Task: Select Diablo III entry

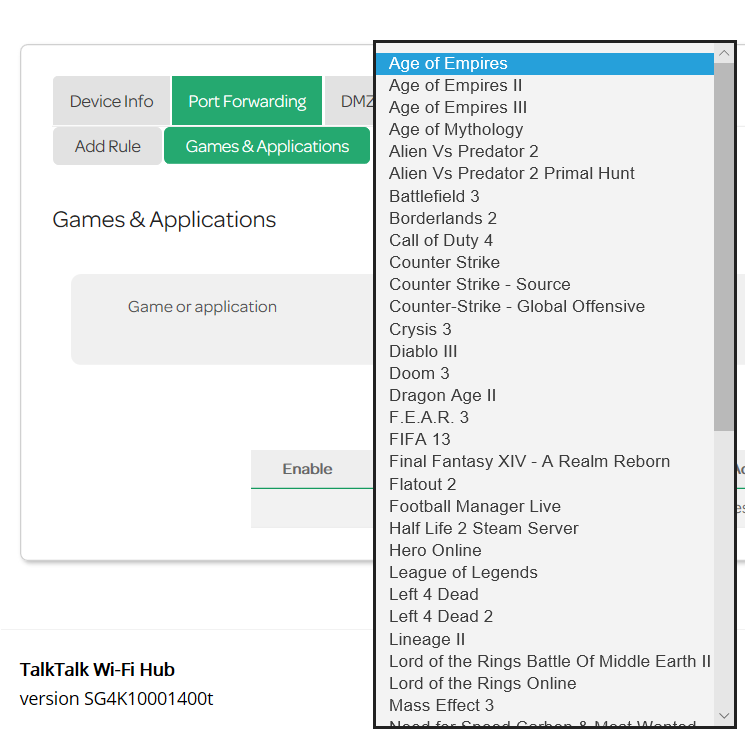Action: [545, 352]
